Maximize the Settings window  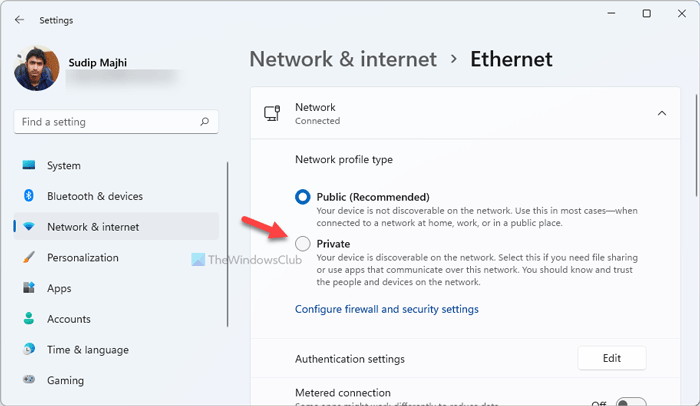coord(646,14)
